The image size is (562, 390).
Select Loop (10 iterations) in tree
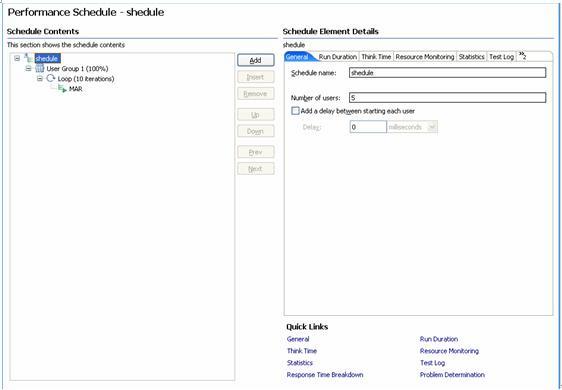pos(86,79)
